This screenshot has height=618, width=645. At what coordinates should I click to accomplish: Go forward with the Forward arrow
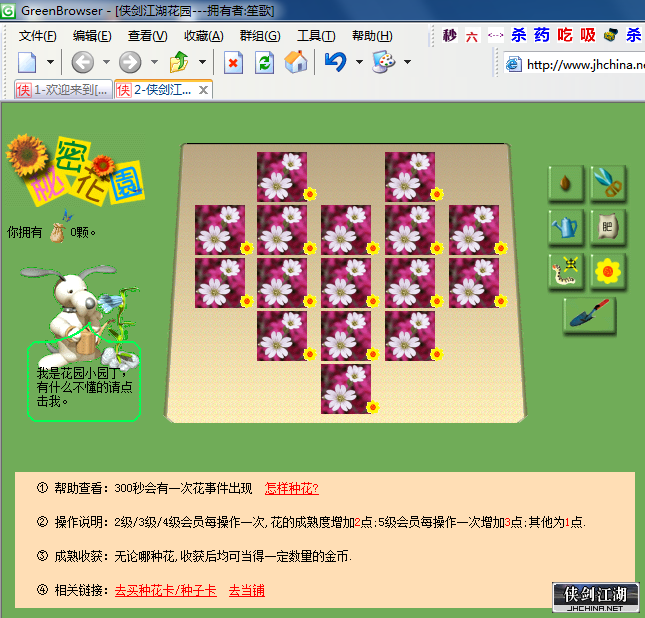pos(130,63)
